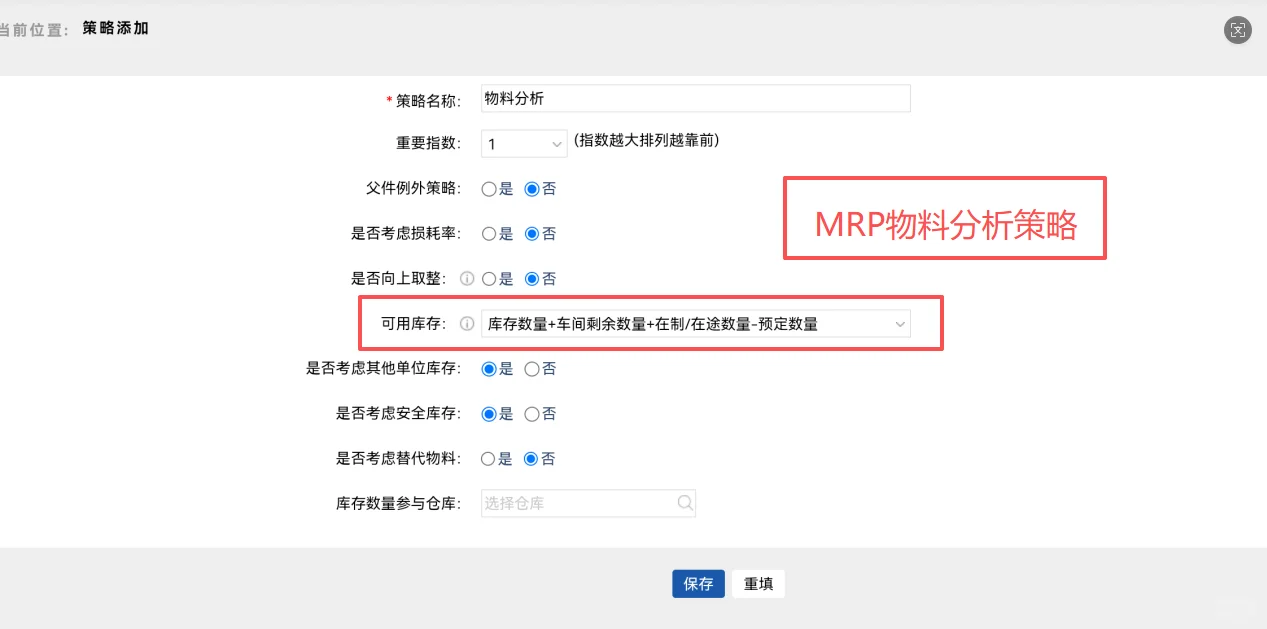
Task: Click the screenshot icon in the top right corner
Action: point(1237,30)
